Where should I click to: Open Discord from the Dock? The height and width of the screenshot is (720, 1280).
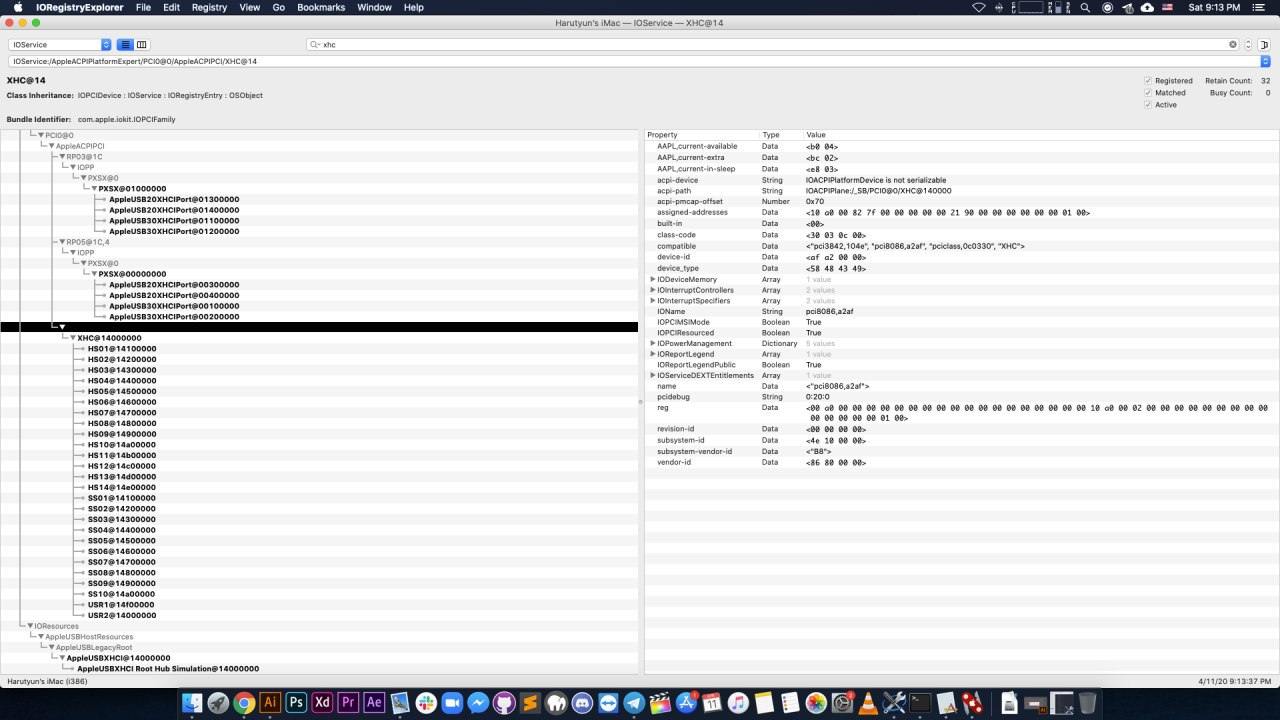[583, 703]
